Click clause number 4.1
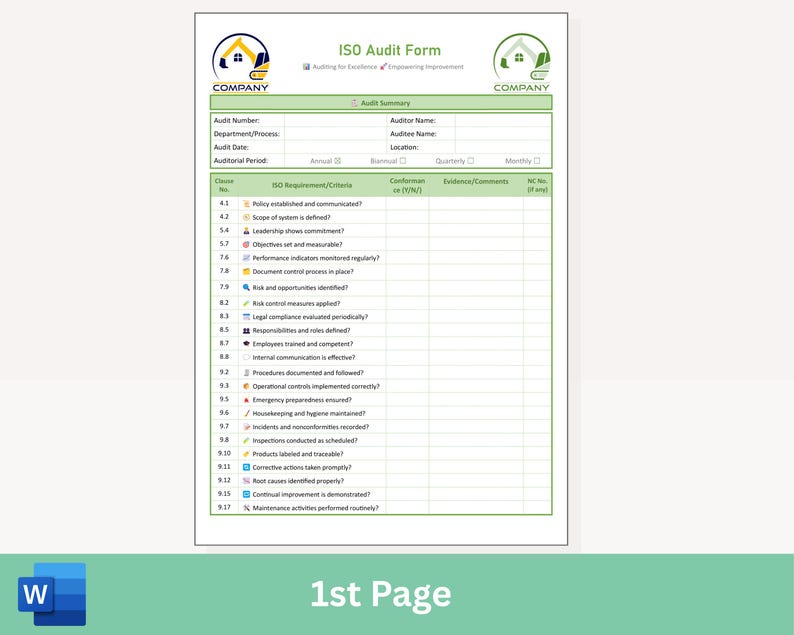This screenshot has height=635, width=794. click(x=224, y=203)
